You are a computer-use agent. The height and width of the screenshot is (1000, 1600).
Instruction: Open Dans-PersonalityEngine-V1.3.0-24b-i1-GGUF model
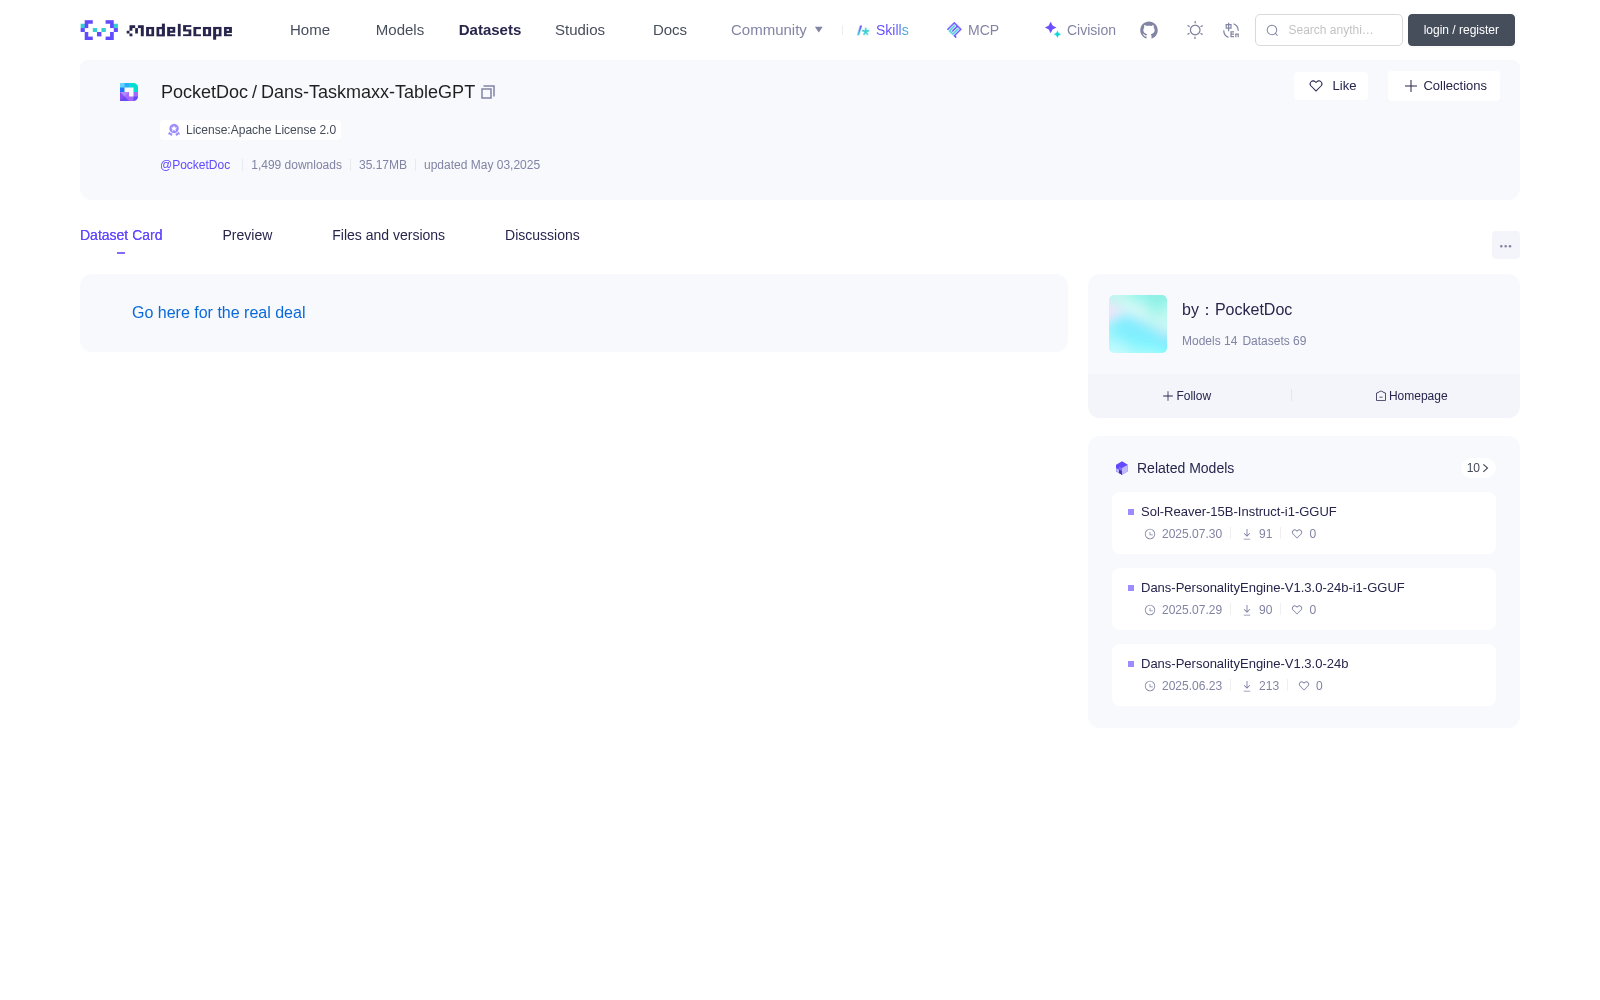[1273, 588]
